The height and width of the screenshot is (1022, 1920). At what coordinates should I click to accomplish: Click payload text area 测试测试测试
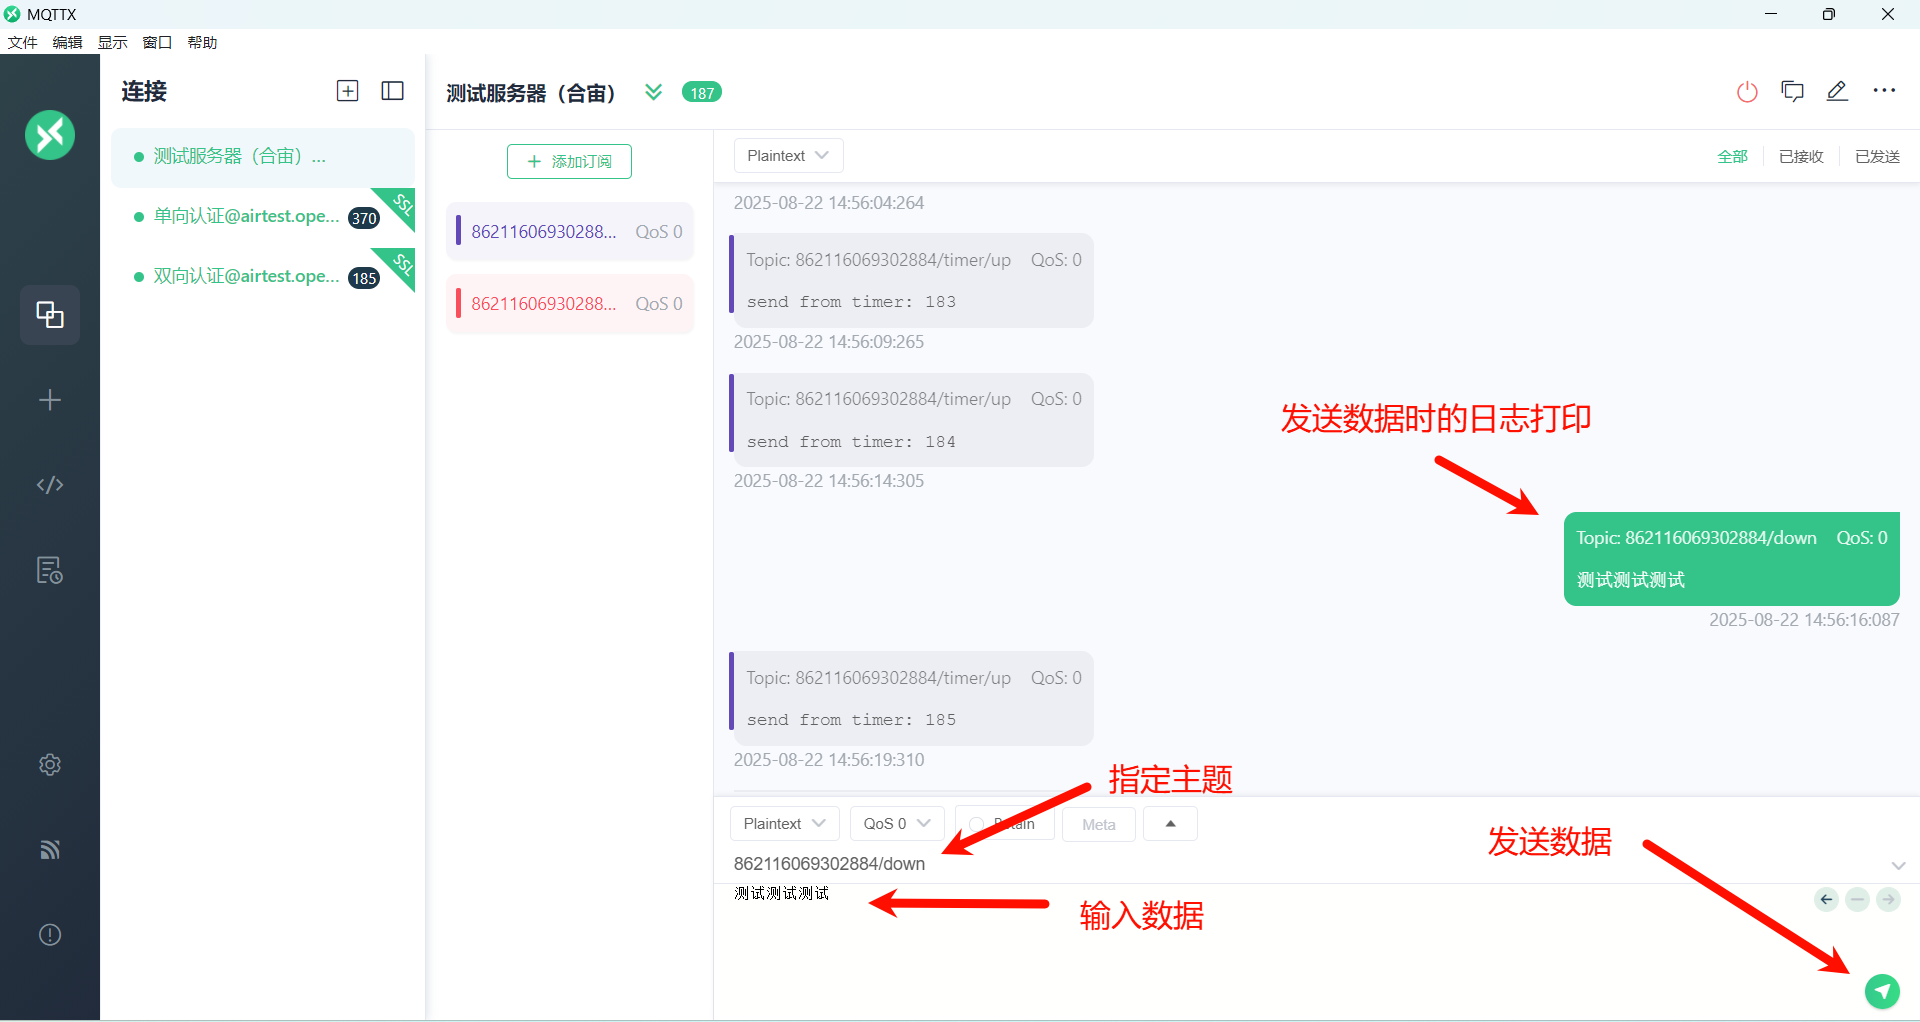point(781,893)
